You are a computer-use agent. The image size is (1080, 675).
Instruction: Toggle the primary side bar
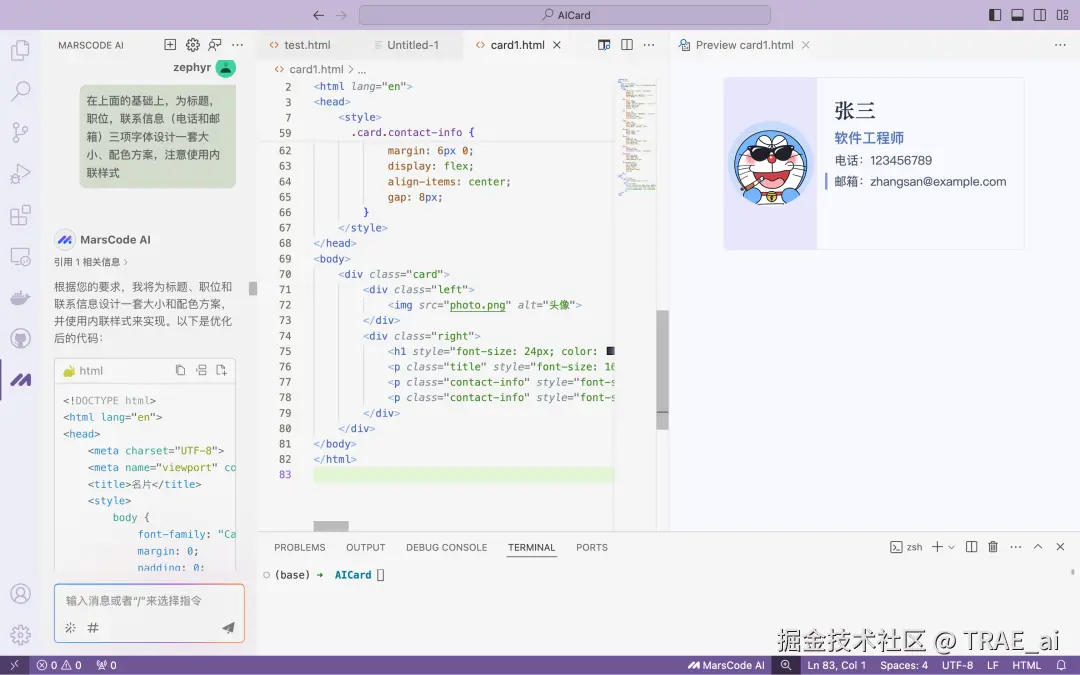pyautogui.click(x=995, y=15)
